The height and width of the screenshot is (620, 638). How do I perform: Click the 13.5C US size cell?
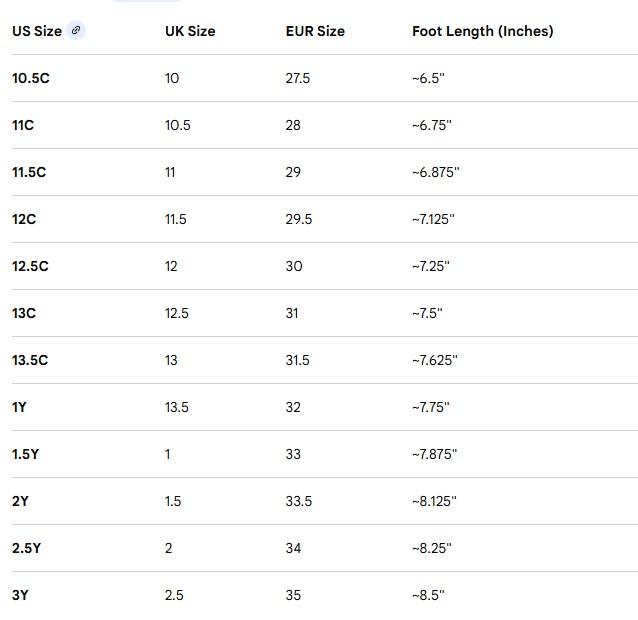[30, 360]
